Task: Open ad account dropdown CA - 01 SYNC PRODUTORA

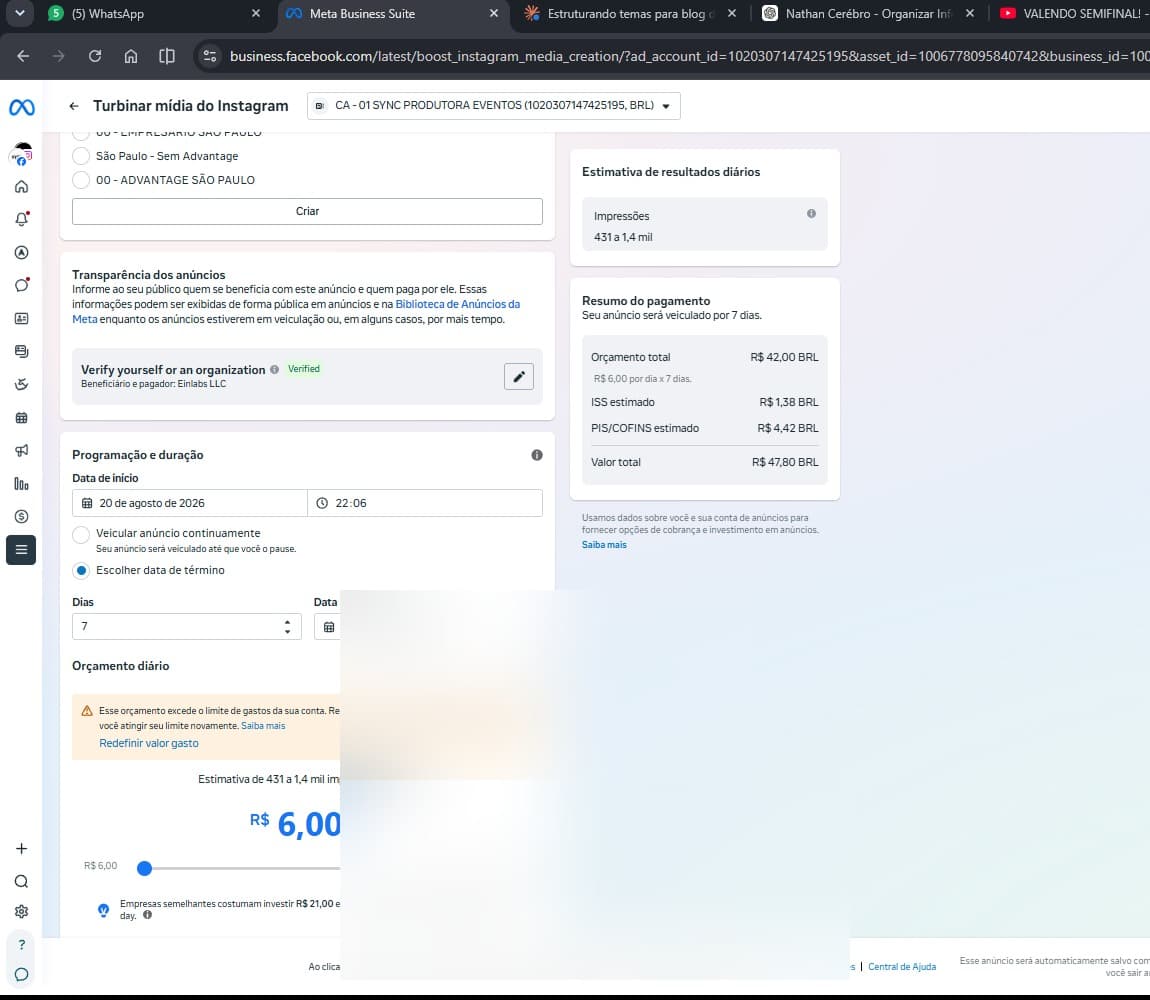Action: (494, 106)
